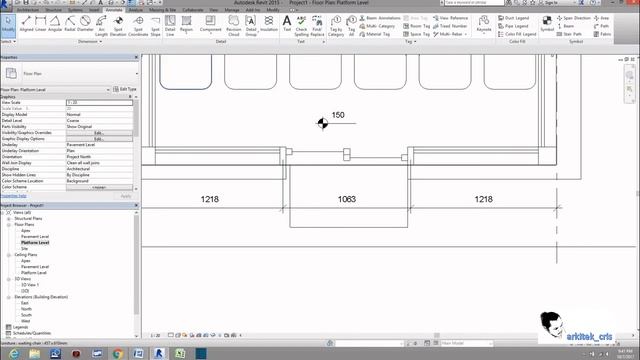
Task: Select the Revision Cloud tool
Action: click(x=234, y=26)
